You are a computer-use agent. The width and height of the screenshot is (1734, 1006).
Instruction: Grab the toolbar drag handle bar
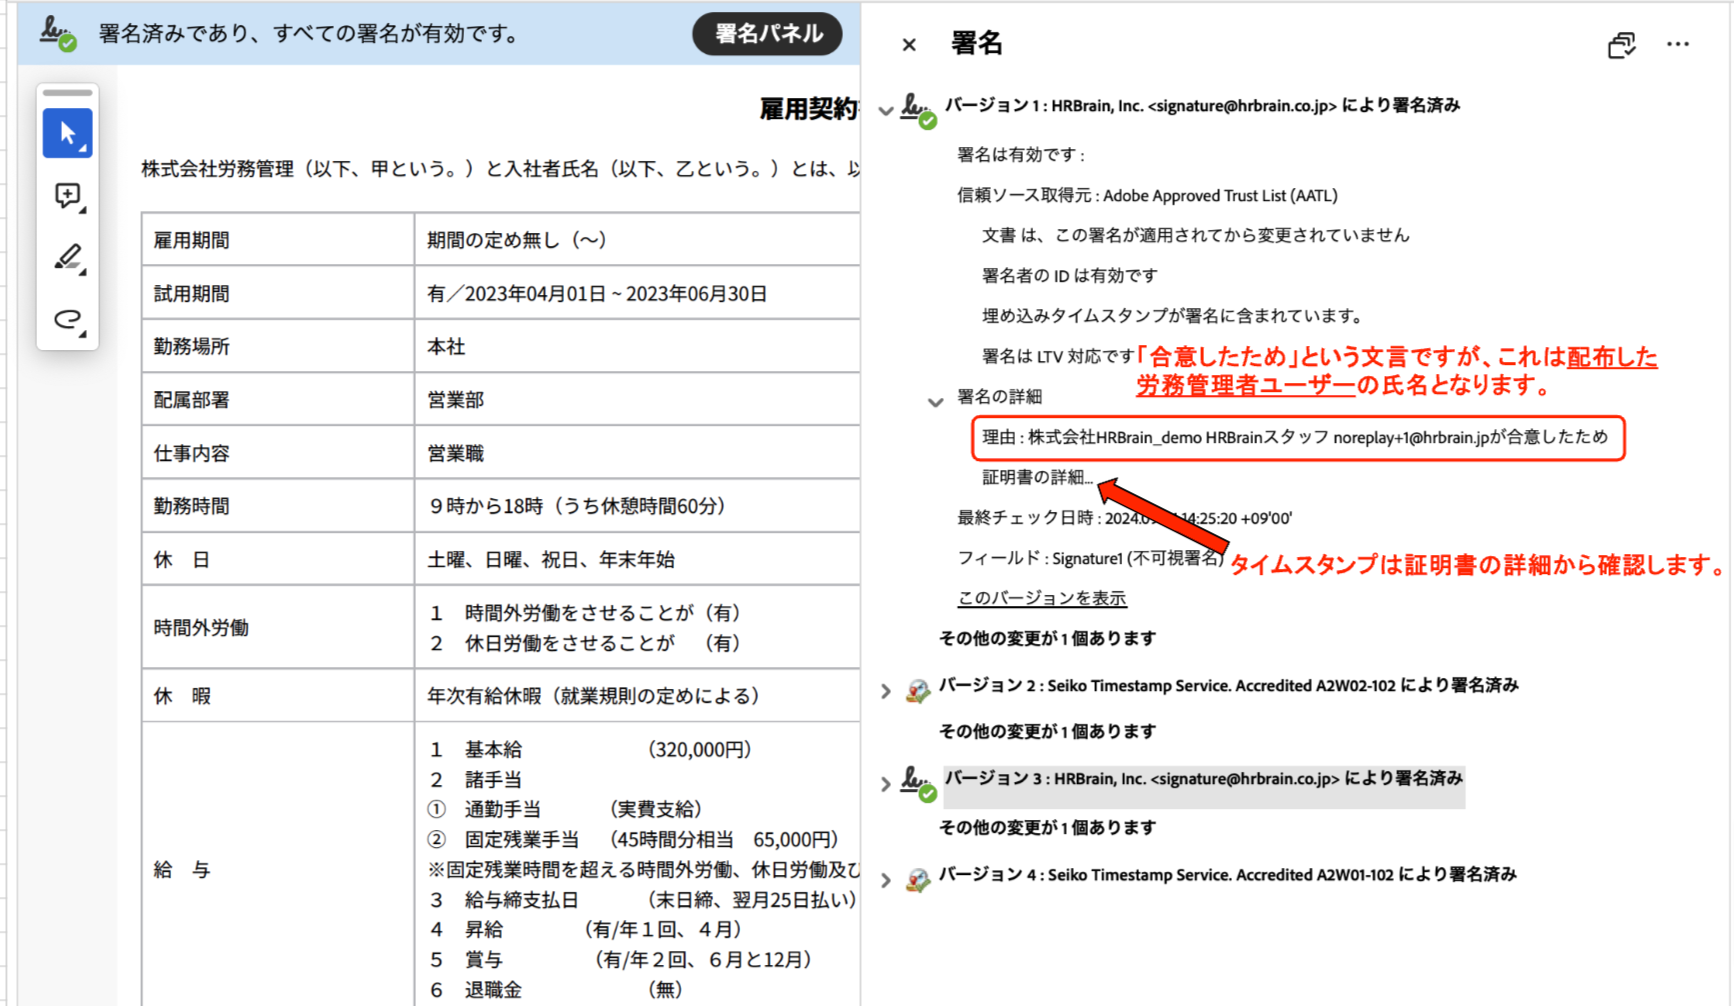[68, 93]
